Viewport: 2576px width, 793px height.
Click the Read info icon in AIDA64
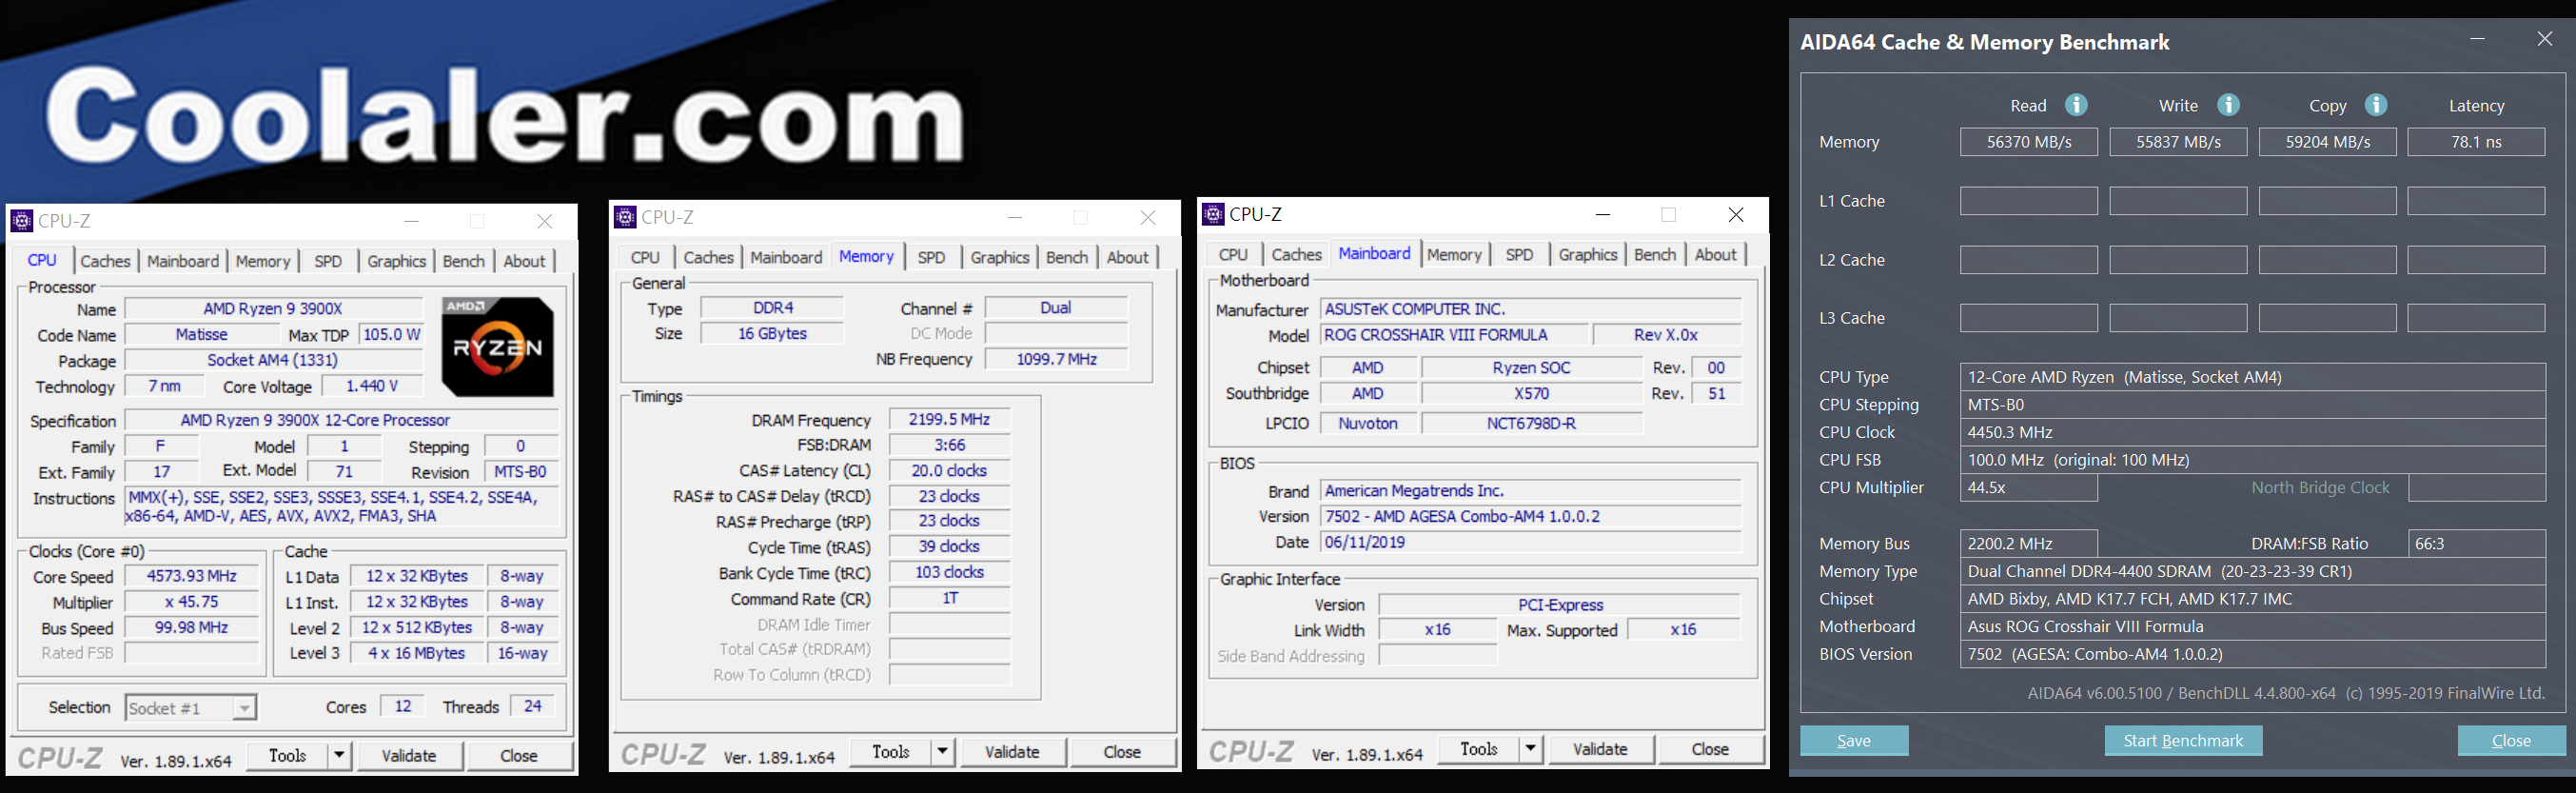pos(2076,105)
